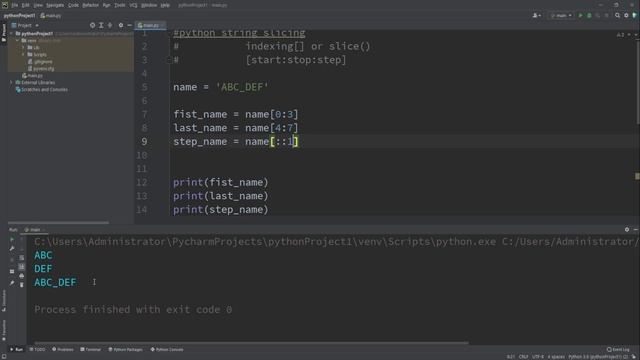
Task: Click select opened file target icon
Action: point(92,25)
